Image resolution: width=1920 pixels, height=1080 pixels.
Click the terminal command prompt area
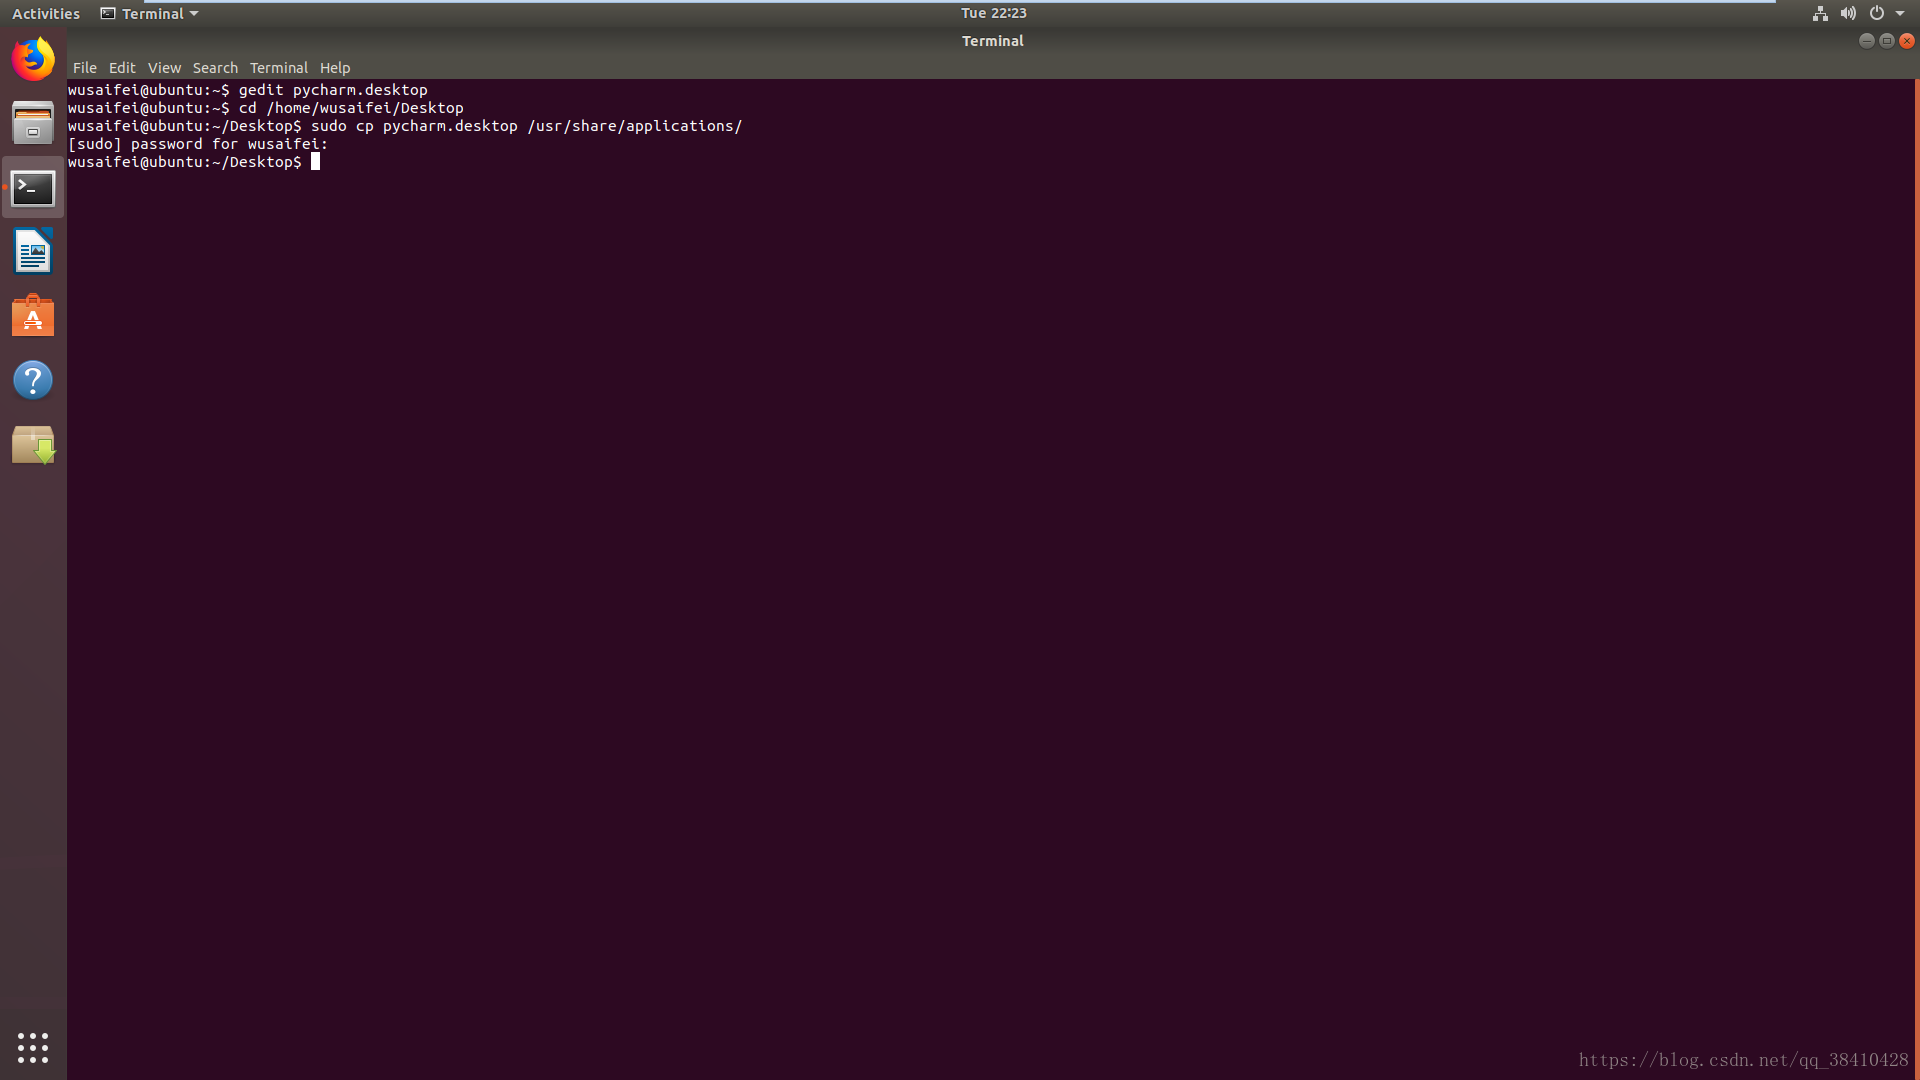pyautogui.click(x=316, y=162)
